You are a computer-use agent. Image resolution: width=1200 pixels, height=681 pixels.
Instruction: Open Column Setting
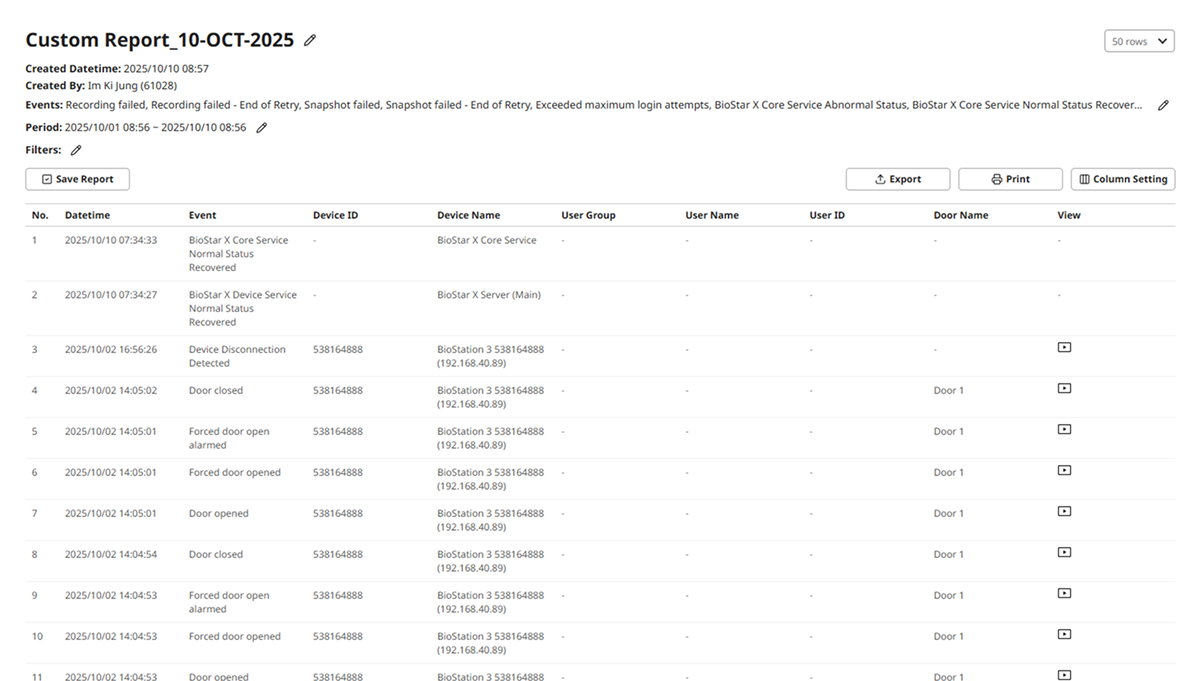(x=1122, y=179)
